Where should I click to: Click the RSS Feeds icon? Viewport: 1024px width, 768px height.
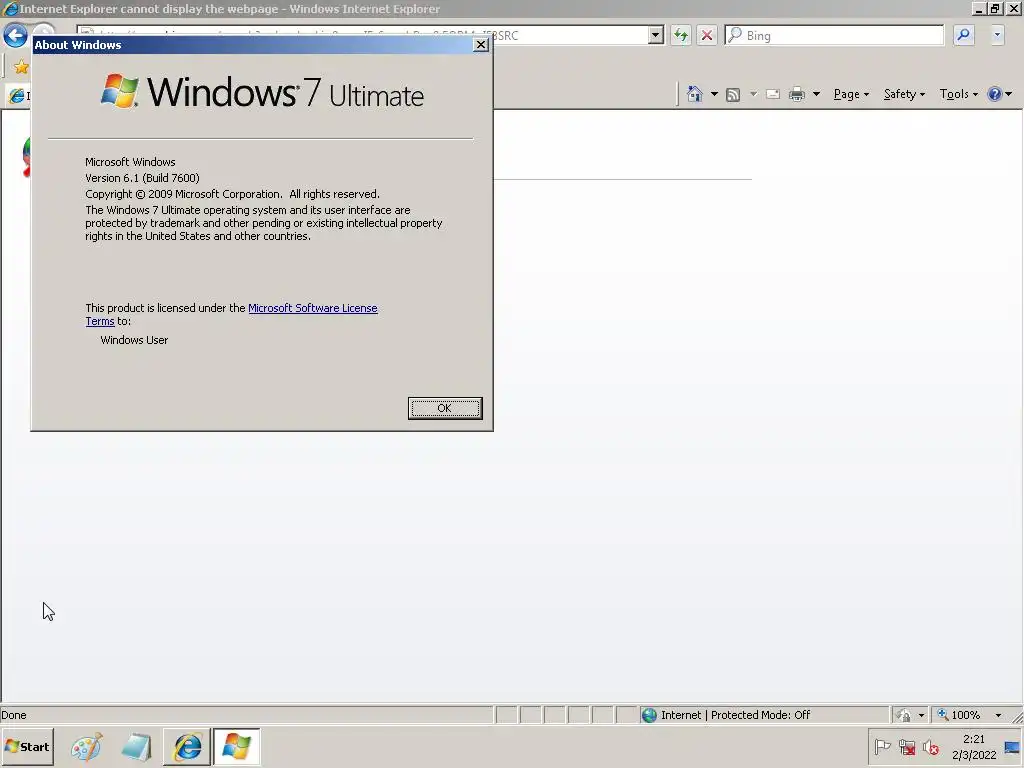click(x=733, y=95)
